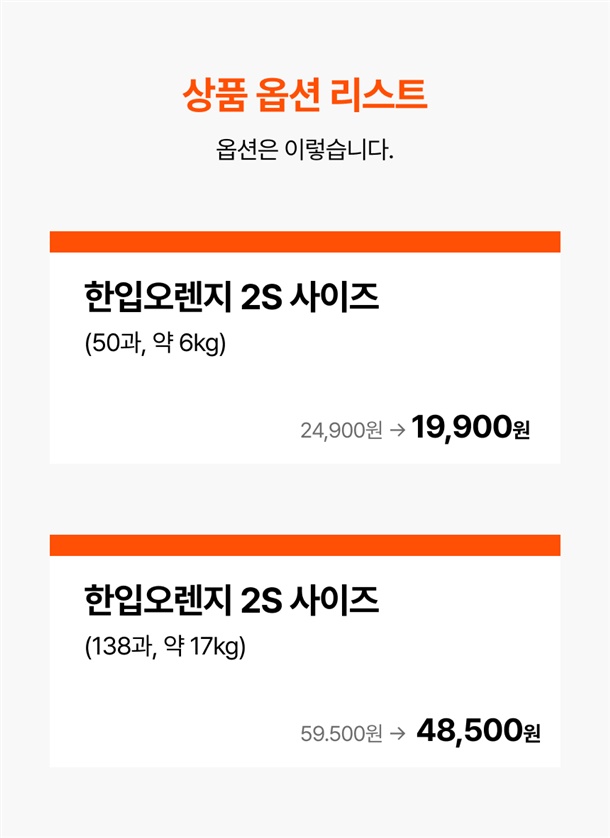This screenshot has height=838, width=610.
Task: Click the small 원 after 19,900
Action: pos(521,431)
